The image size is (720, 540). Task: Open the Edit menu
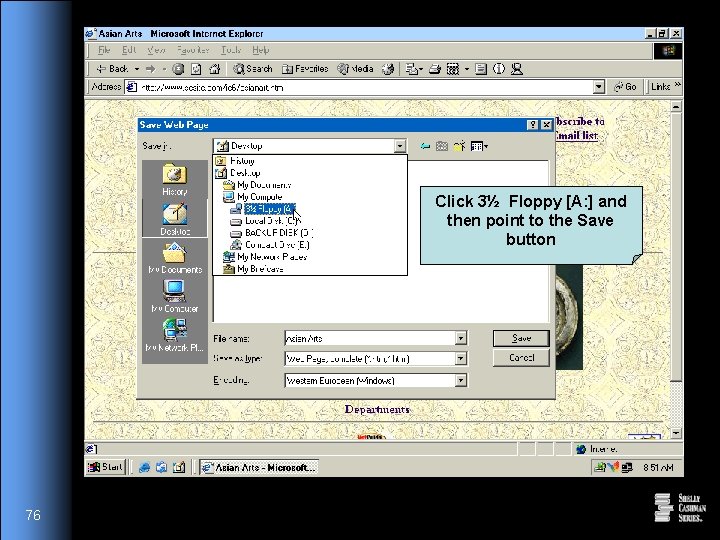(129, 50)
